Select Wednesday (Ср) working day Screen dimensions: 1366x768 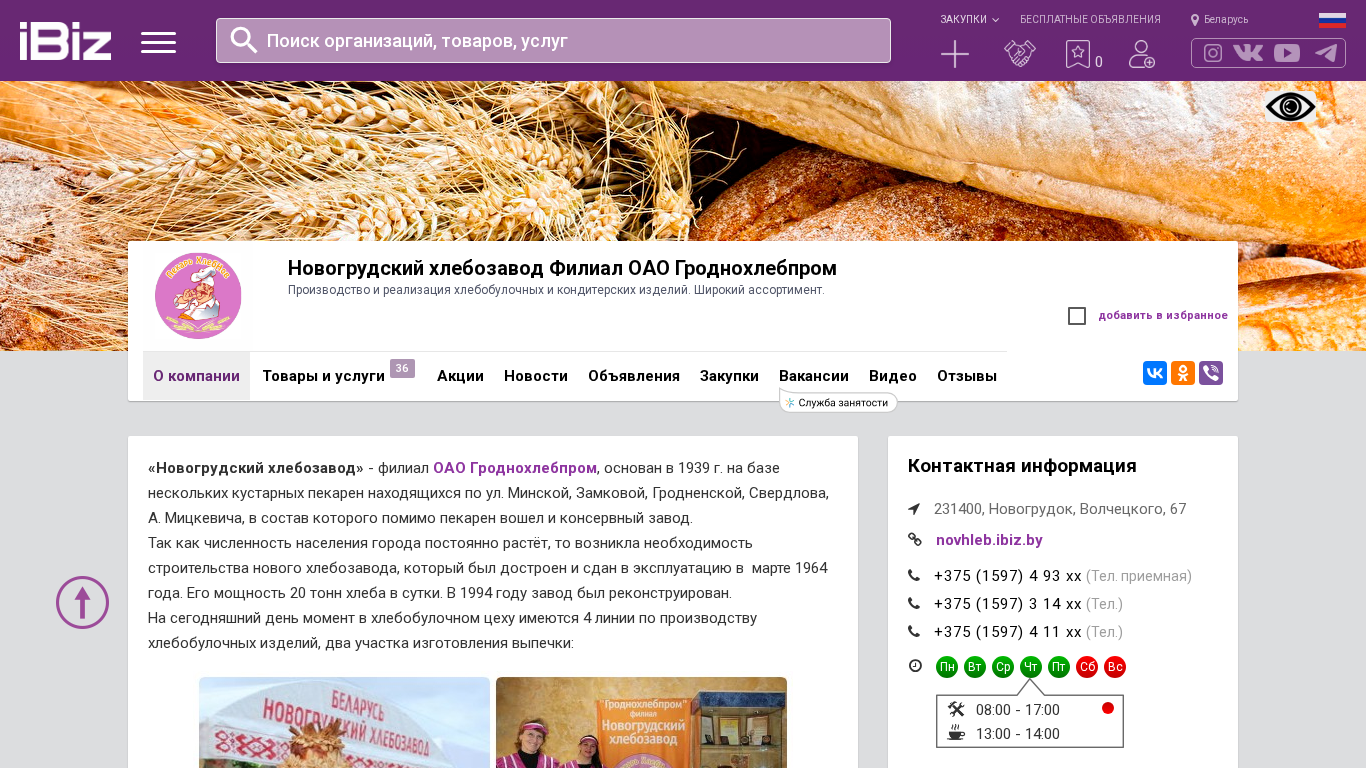[1003, 667]
